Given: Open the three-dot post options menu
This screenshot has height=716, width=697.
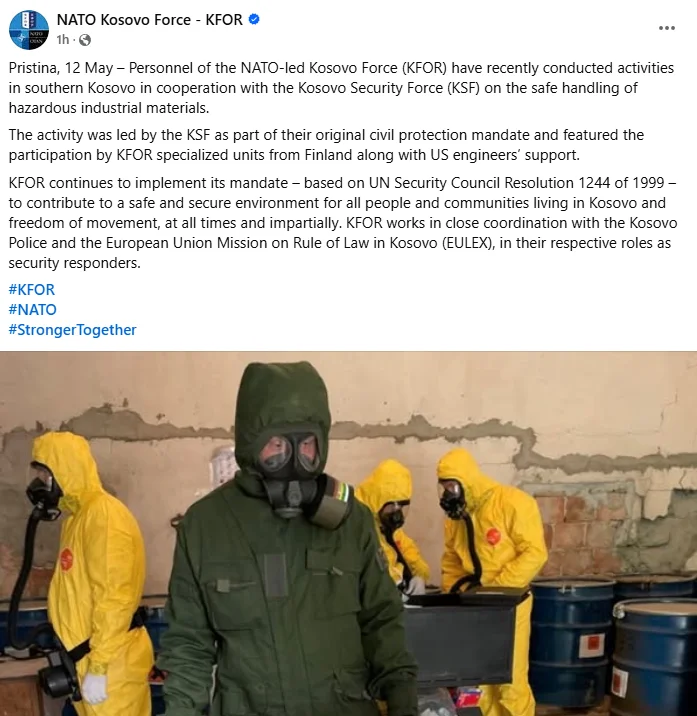Looking at the screenshot, I should (667, 28).
